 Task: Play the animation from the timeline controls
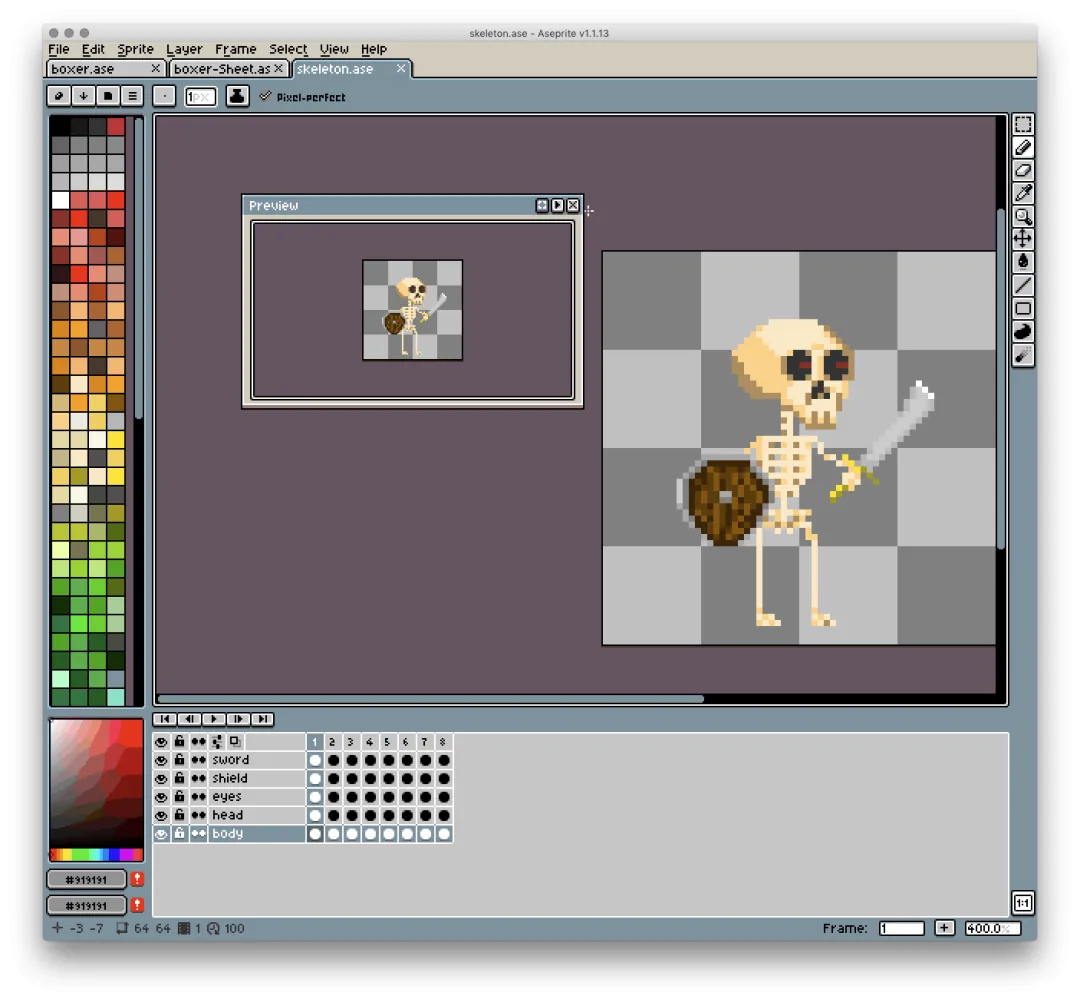click(x=214, y=719)
